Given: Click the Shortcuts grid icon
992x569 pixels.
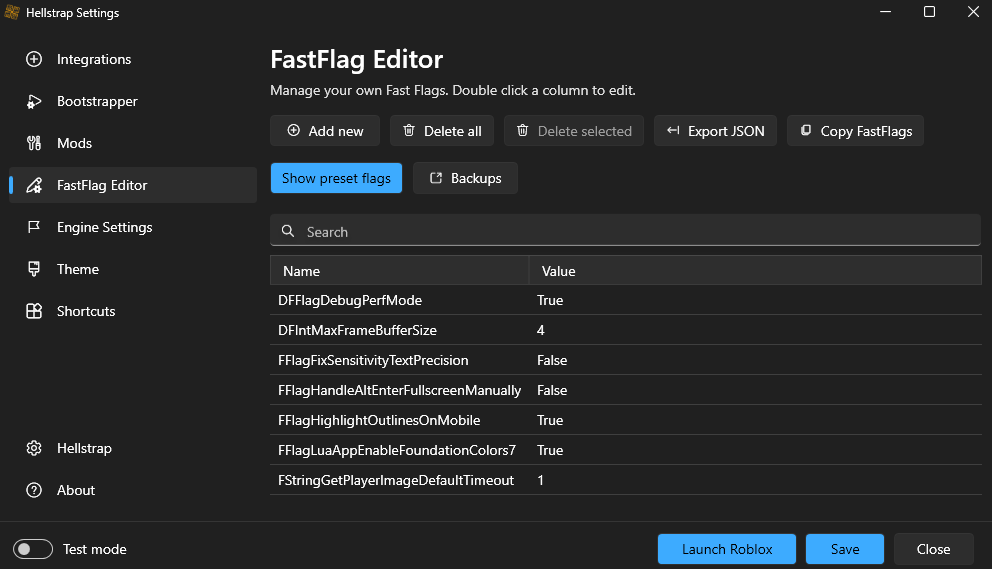Looking at the screenshot, I should tap(34, 311).
